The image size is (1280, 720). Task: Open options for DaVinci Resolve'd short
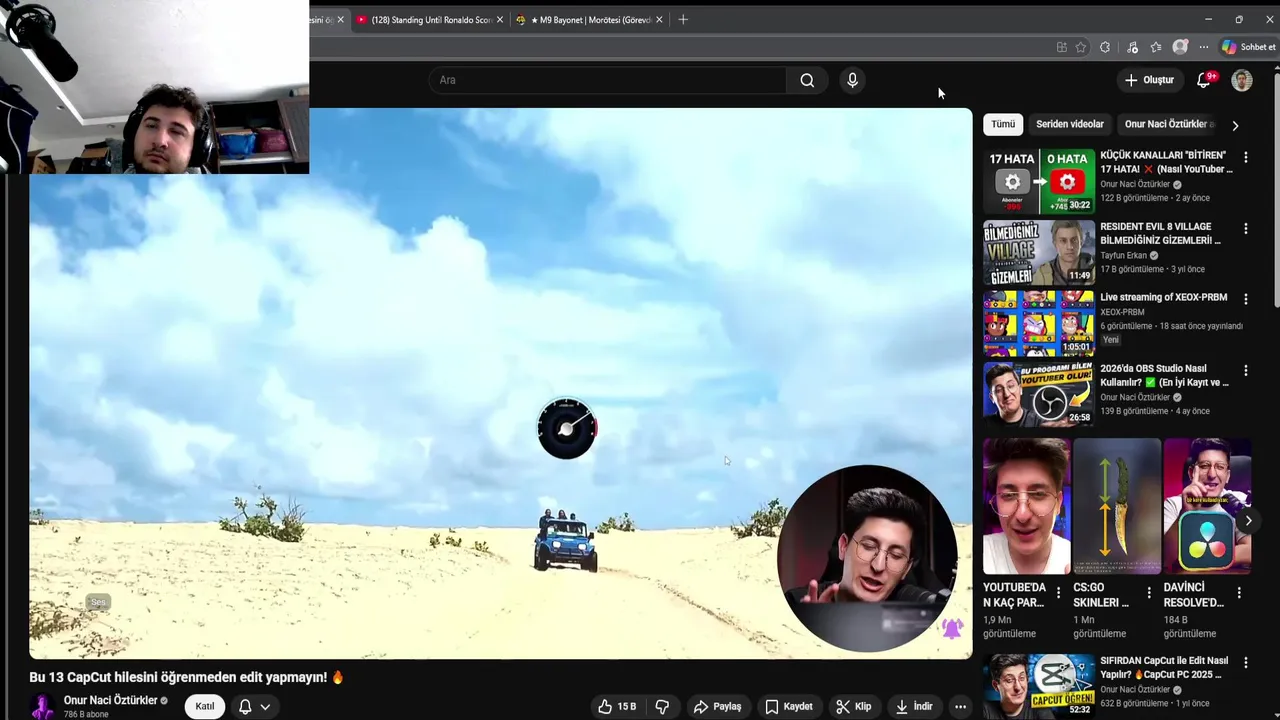1238,592
